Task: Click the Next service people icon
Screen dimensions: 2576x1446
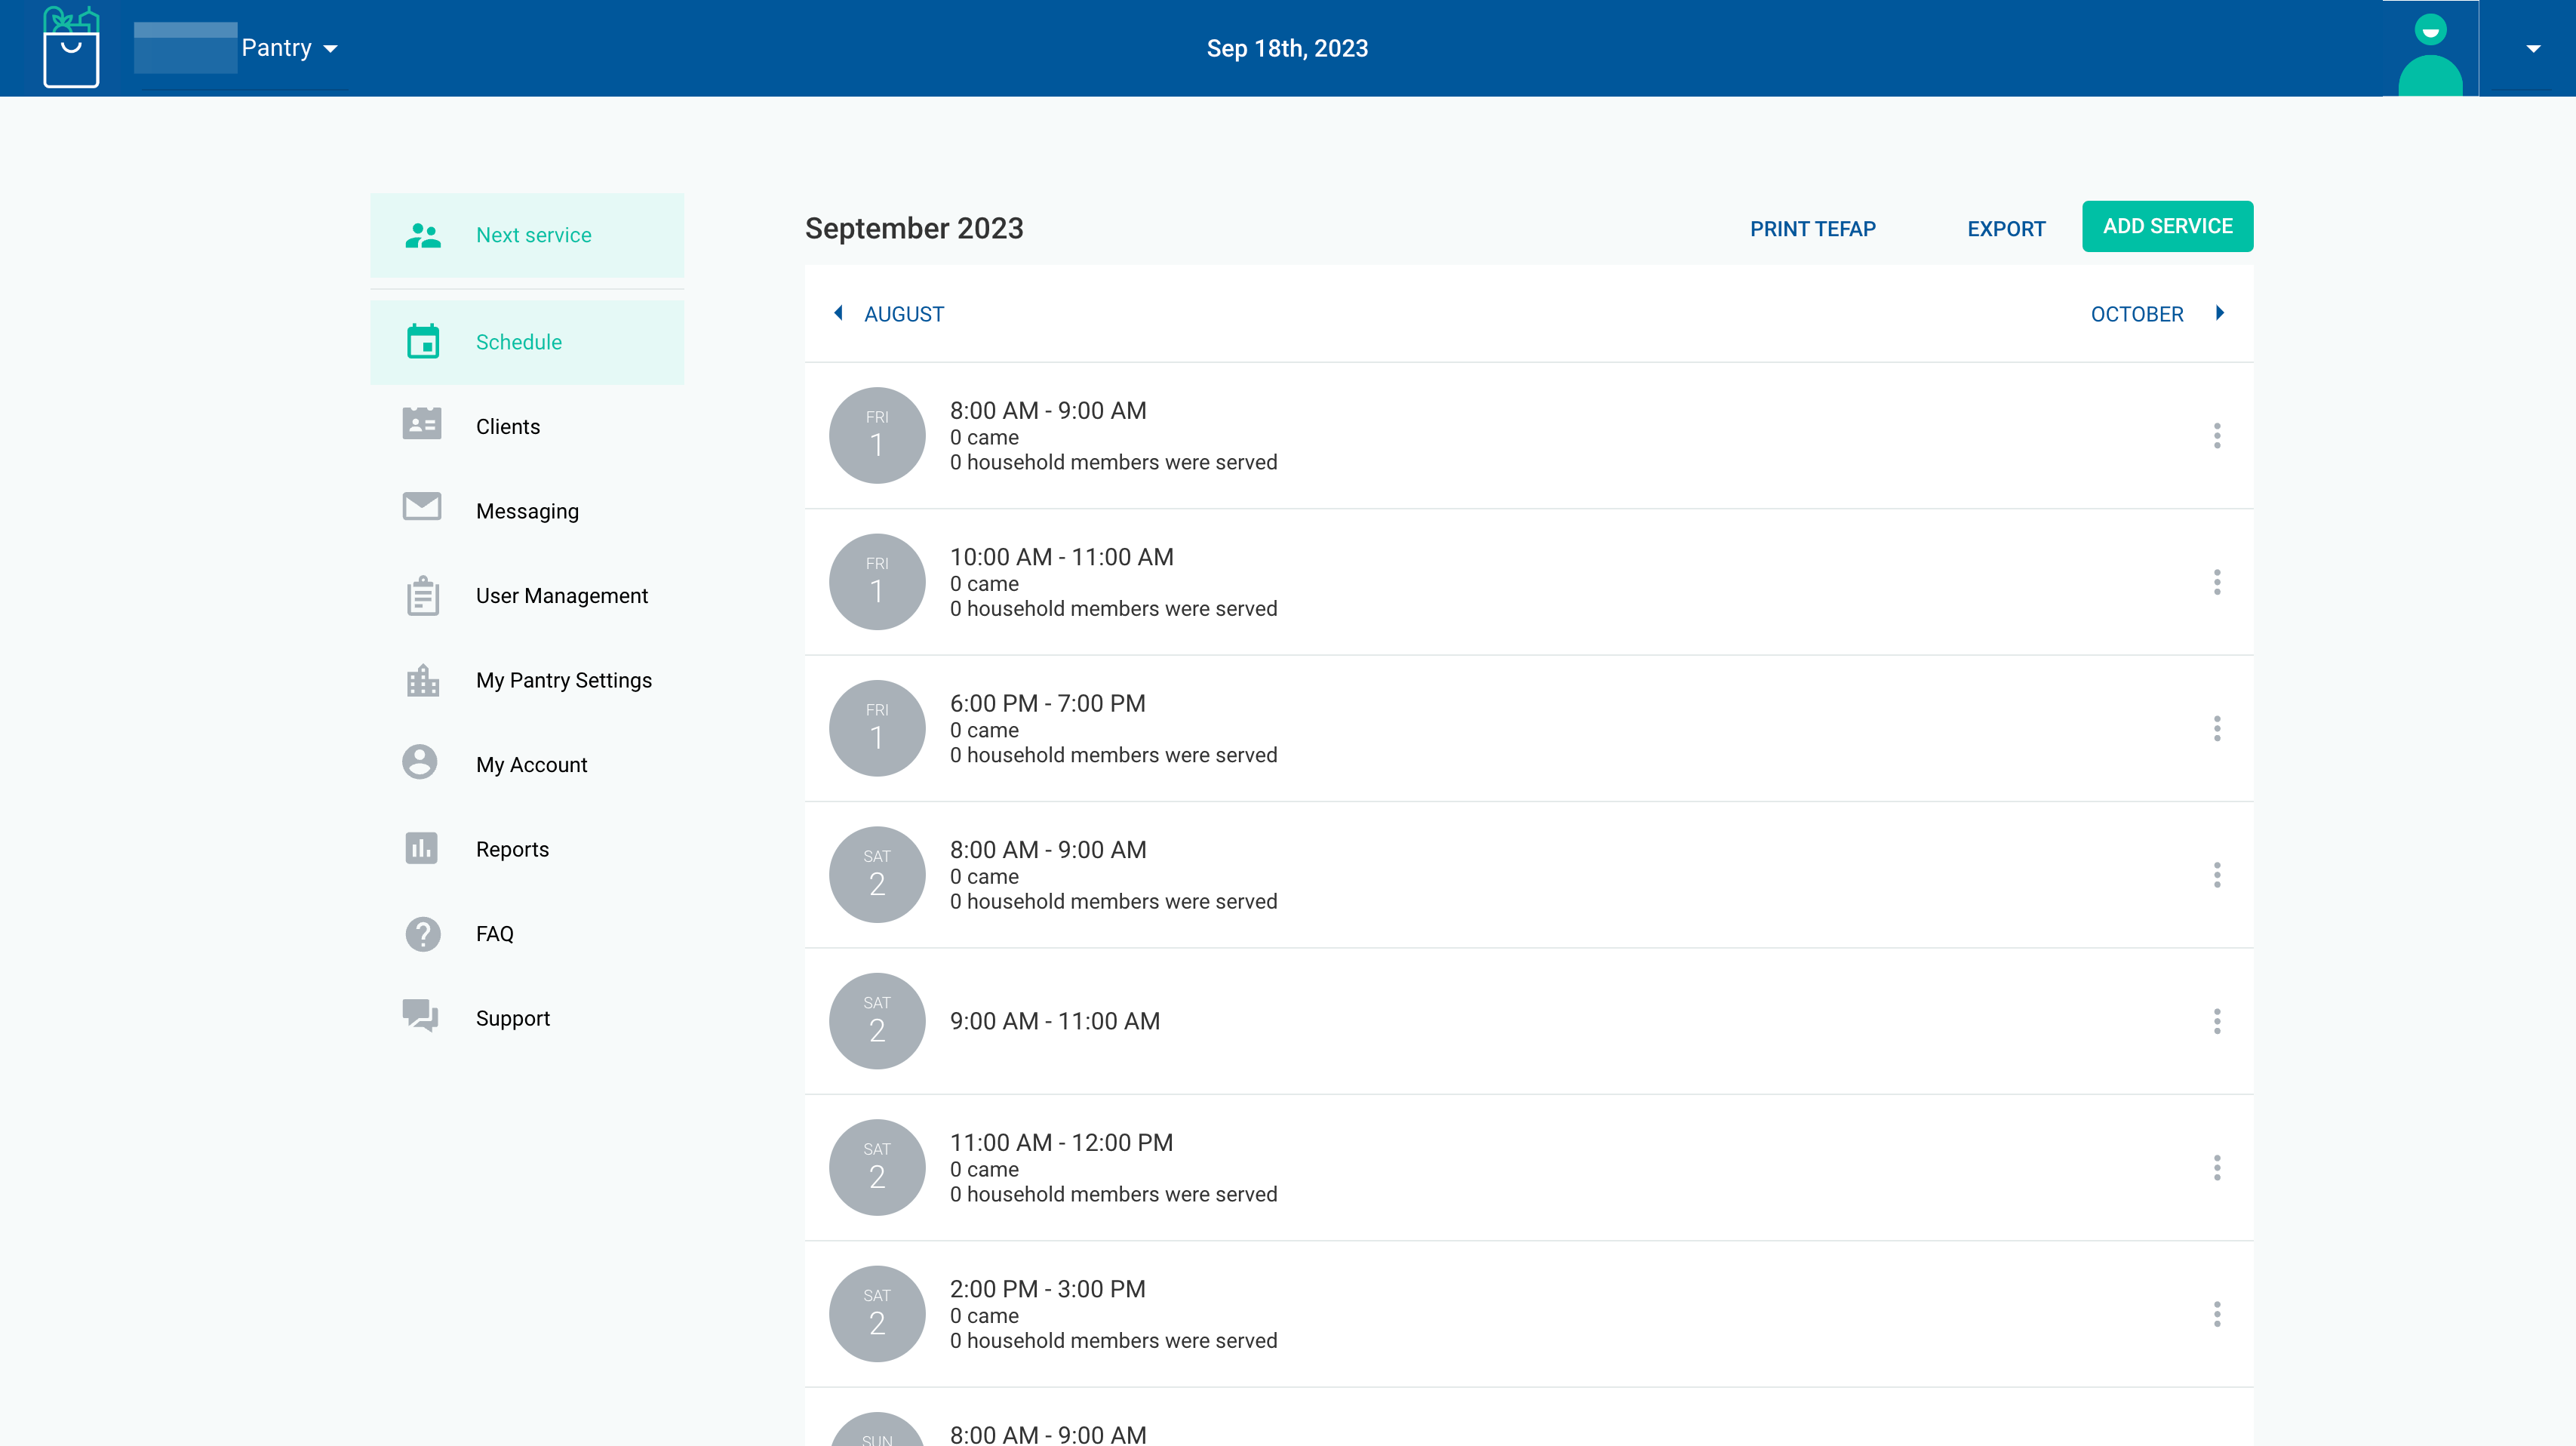Action: point(423,236)
